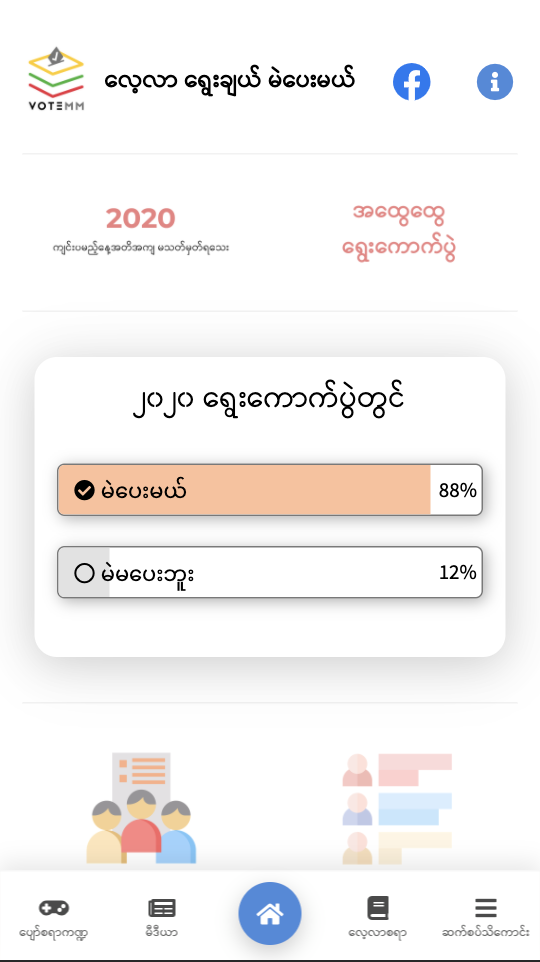Click the 88% poll result bar
This screenshot has width=540, height=962.
(x=270, y=490)
